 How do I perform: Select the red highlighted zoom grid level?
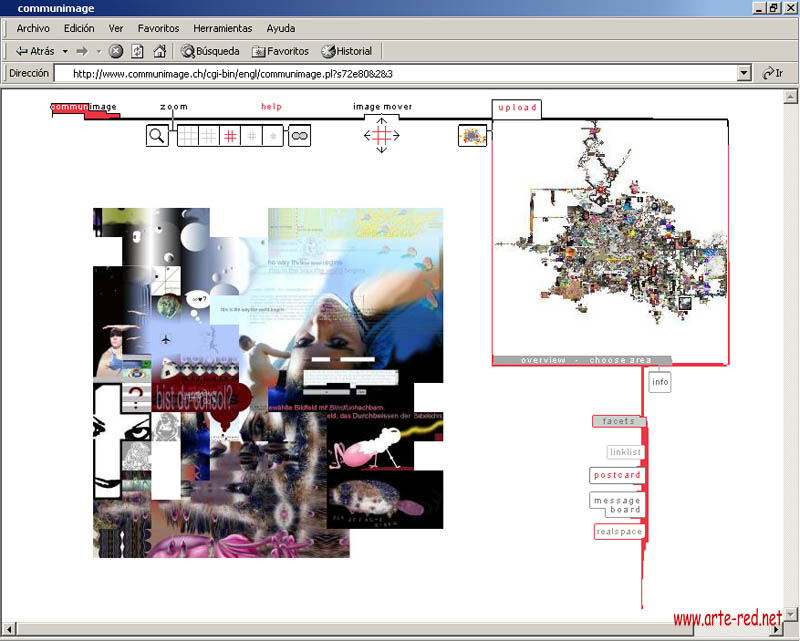tap(230, 136)
